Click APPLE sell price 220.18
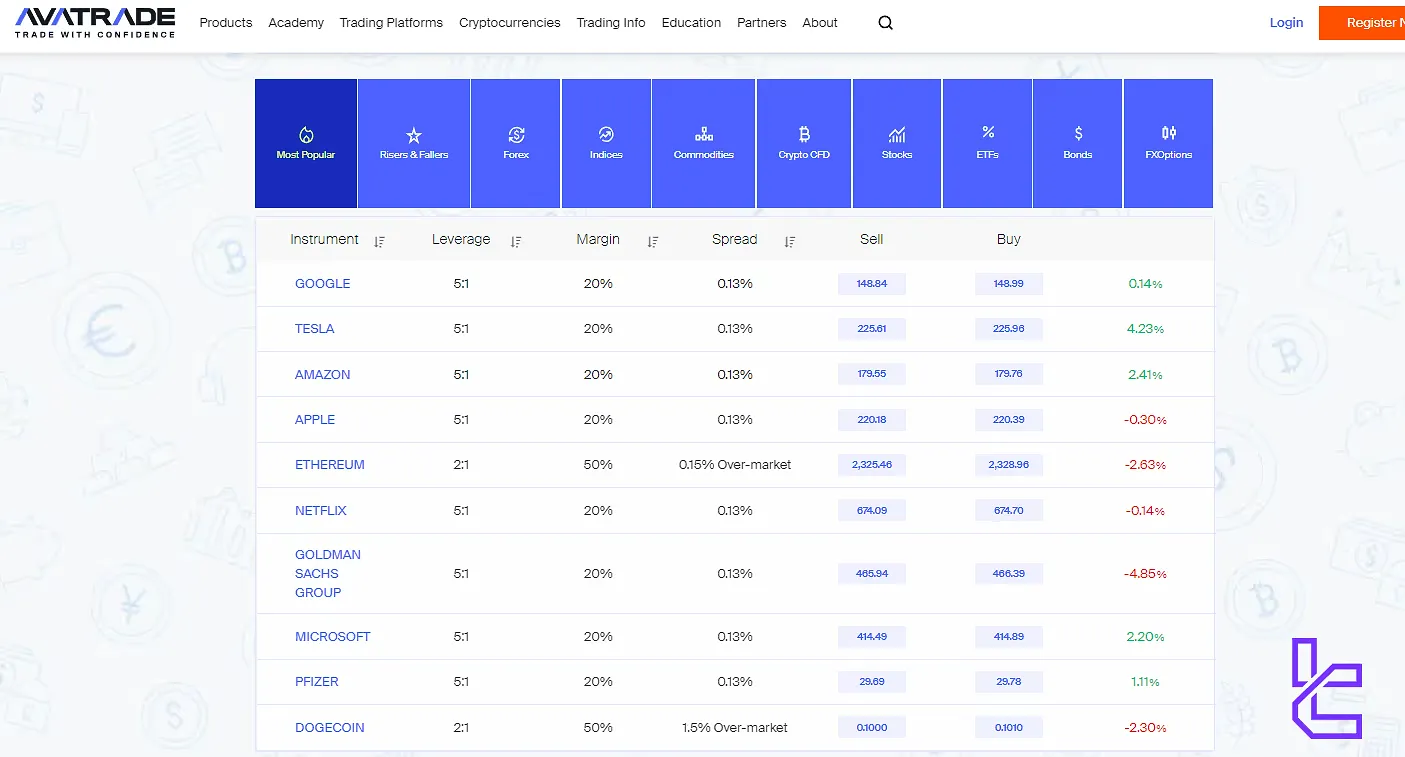The image size is (1405, 757). pyautogui.click(x=872, y=420)
